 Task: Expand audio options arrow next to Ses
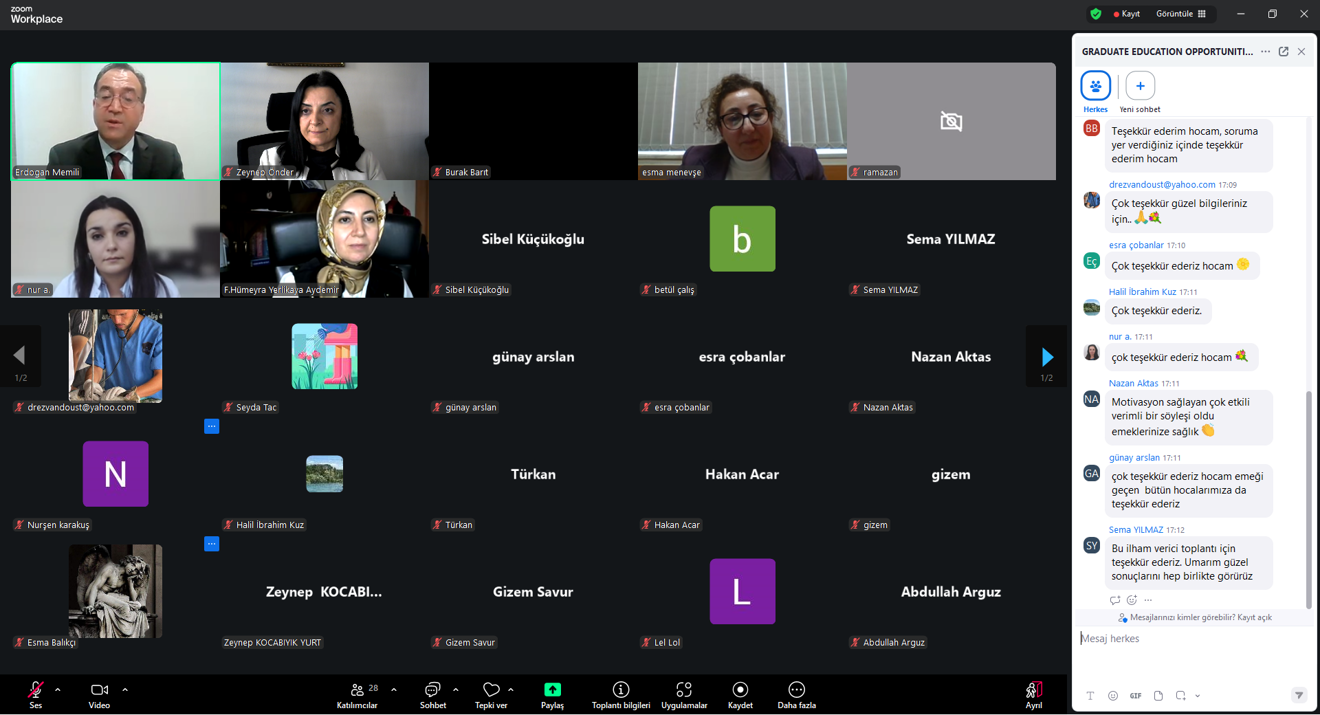point(58,690)
